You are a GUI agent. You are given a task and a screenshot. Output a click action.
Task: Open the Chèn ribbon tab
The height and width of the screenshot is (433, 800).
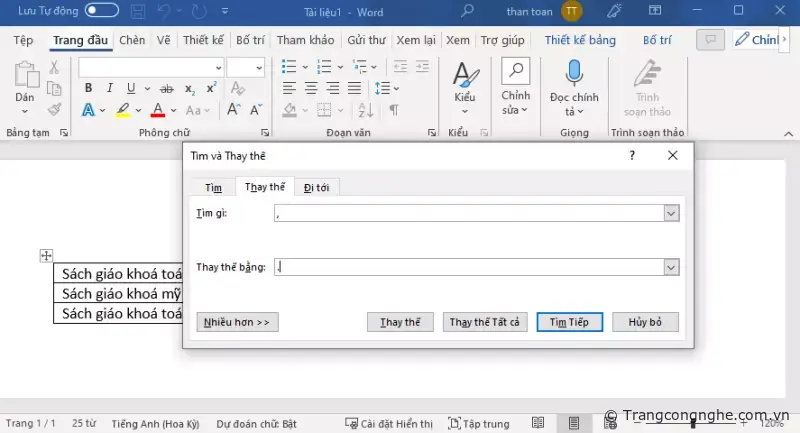(x=132, y=41)
